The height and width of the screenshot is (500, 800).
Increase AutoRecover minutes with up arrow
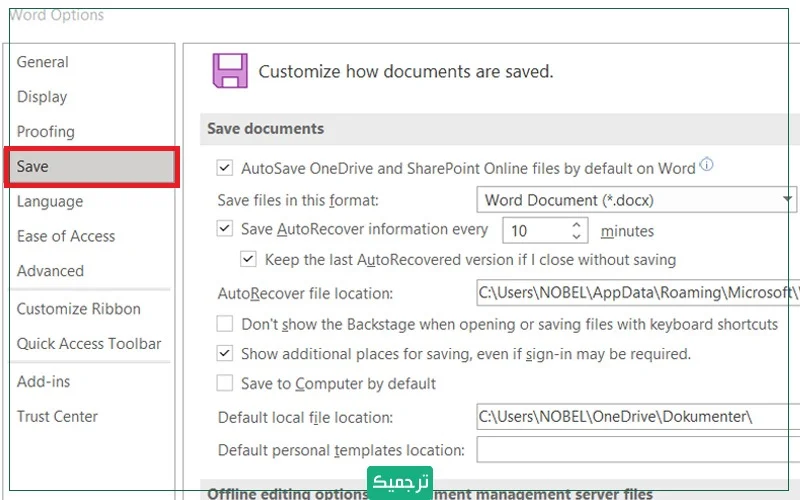pos(577,225)
